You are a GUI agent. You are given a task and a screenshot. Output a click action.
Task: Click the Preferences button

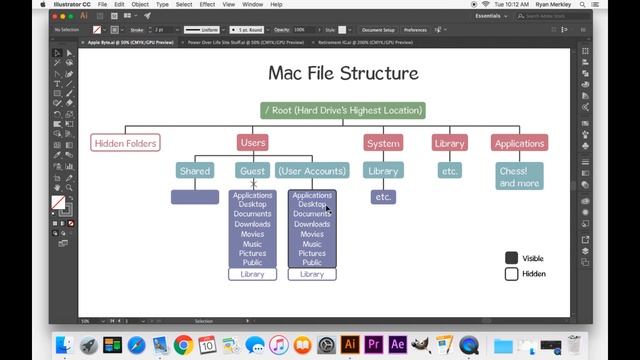pyautogui.click(x=415, y=30)
